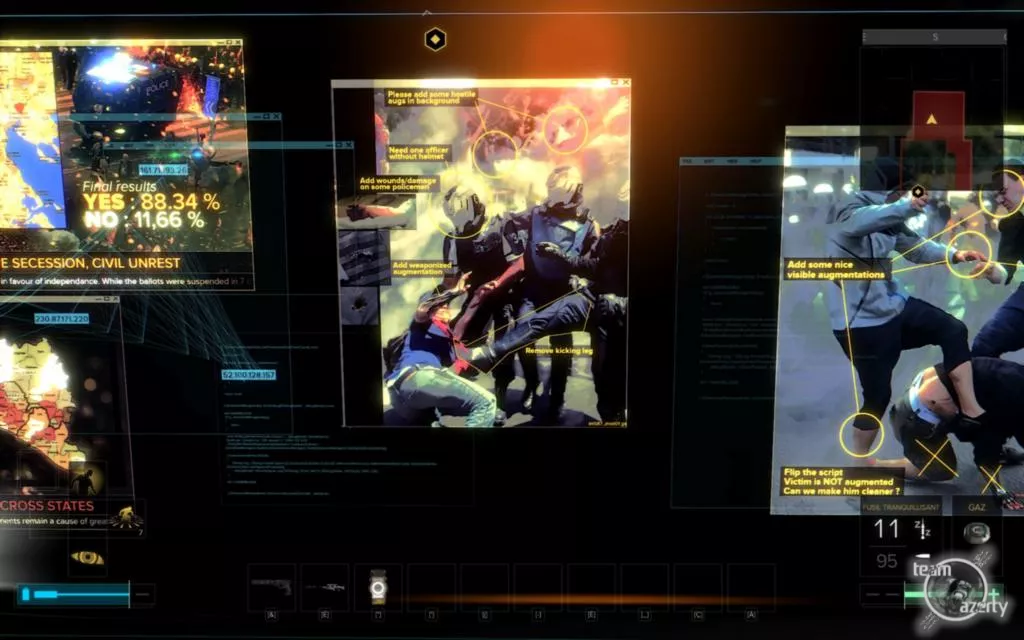
Task: Open the arm thumbnail in the center window
Action: (x=376, y=212)
